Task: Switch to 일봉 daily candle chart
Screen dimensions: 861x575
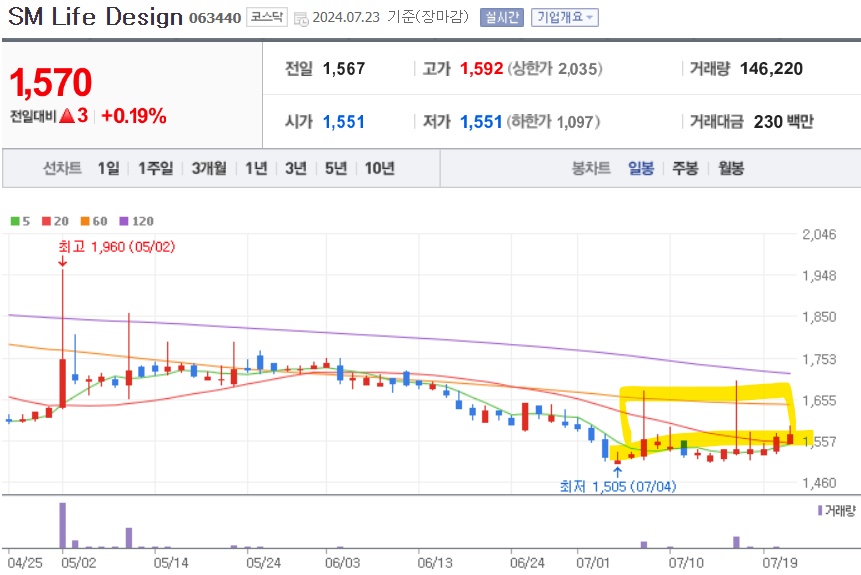Action: tap(641, 168)
